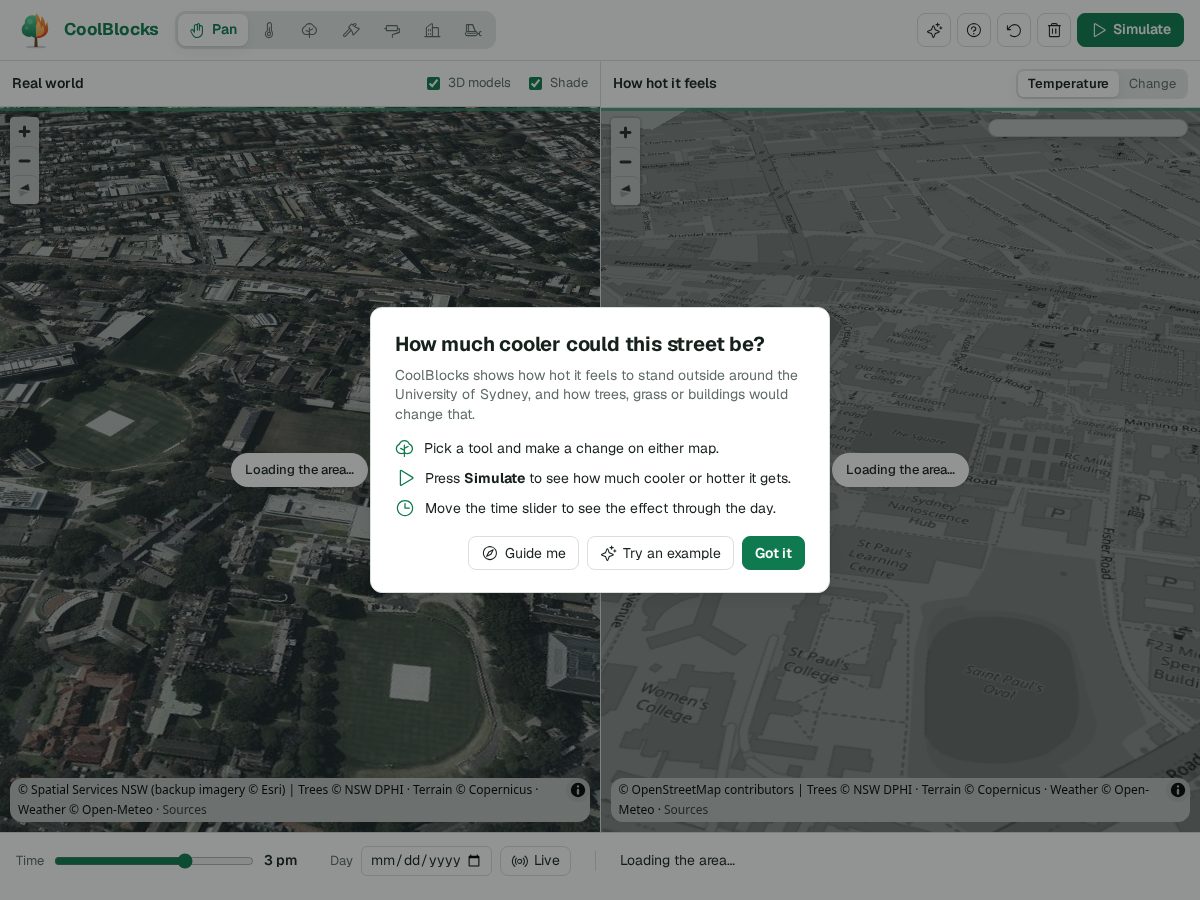Zoom out on the How hot it feels map

pos(625,161)
